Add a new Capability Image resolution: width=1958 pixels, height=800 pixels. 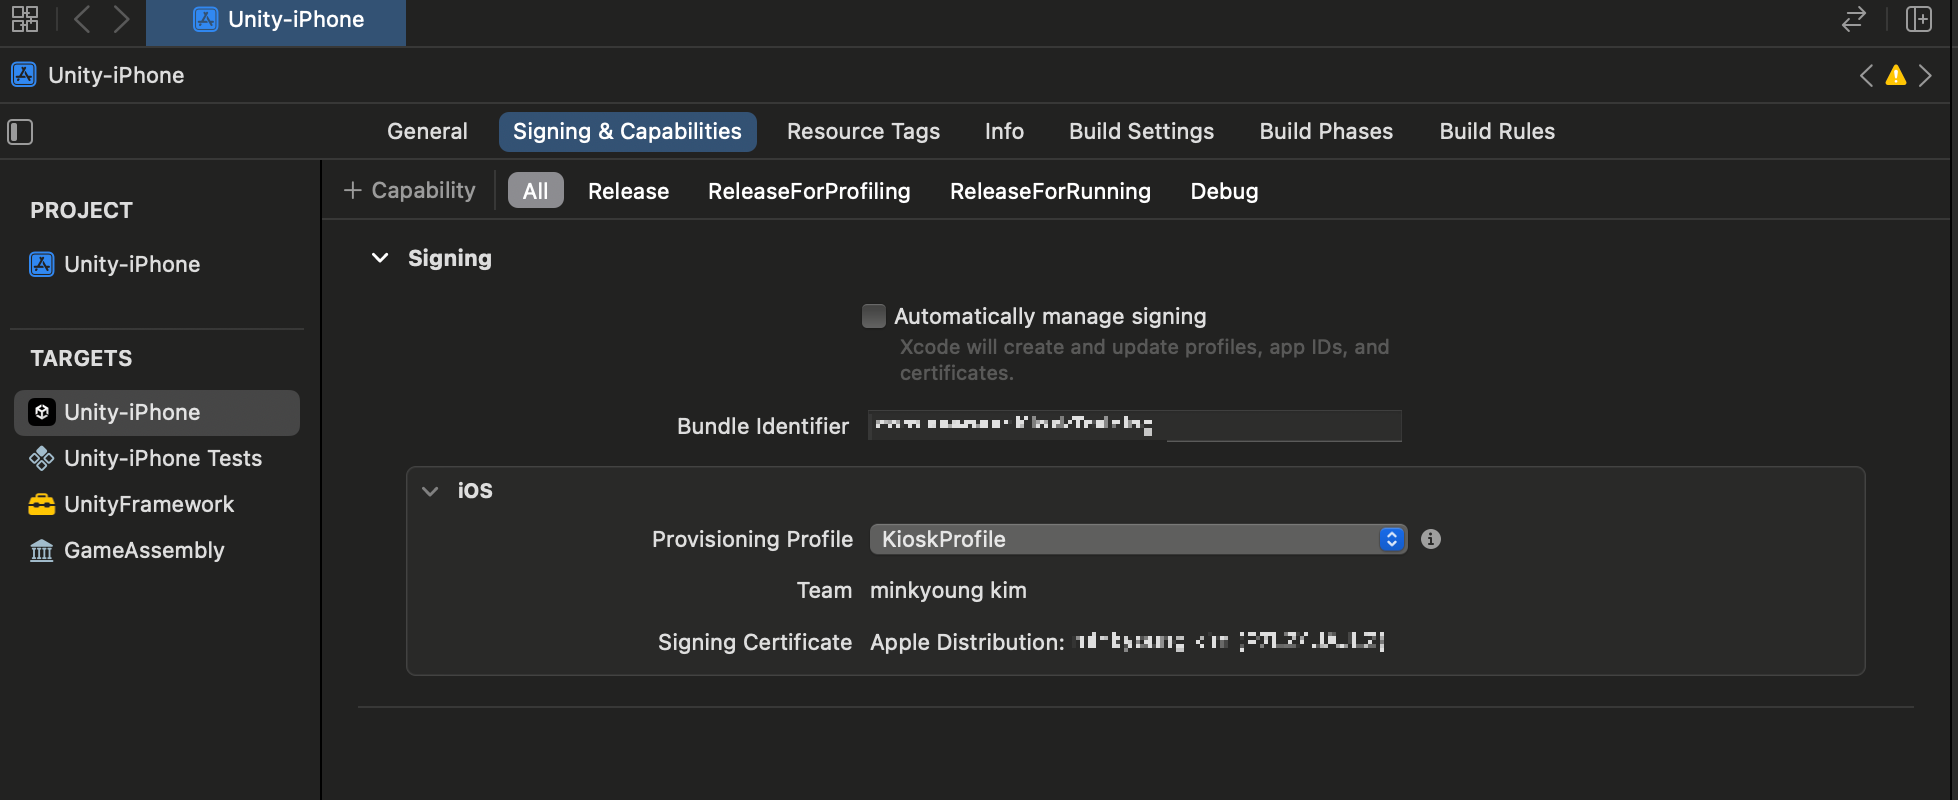[409, 190]
